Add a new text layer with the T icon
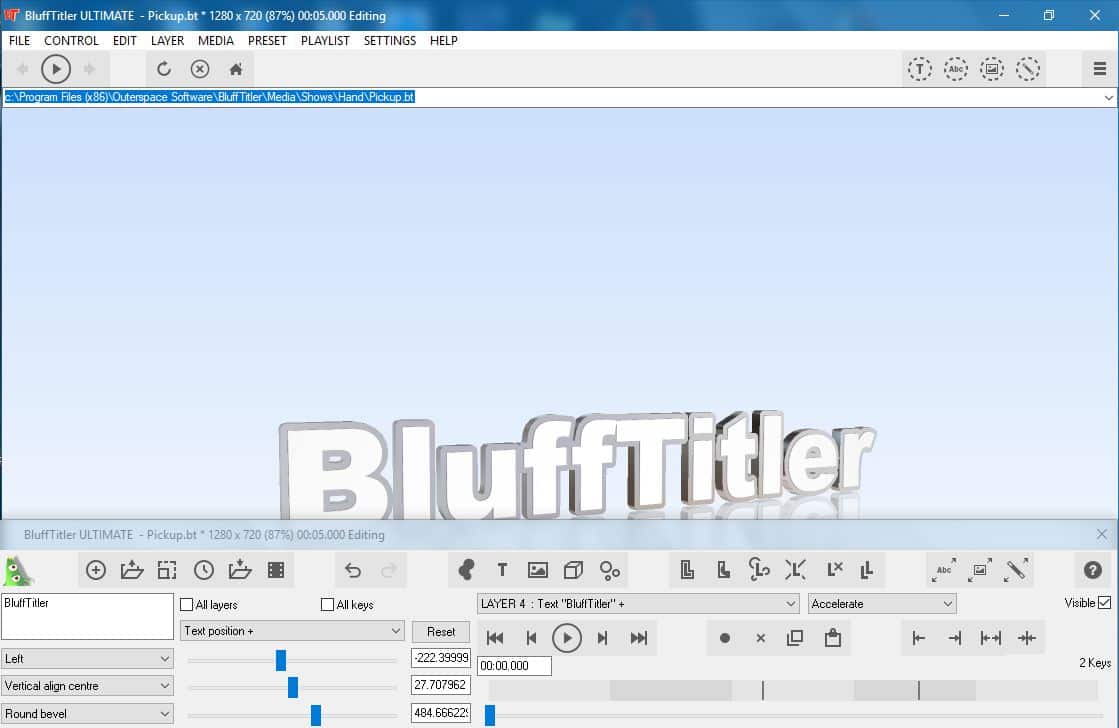This screenshot has width=1119, height=728. click(502, 570)
